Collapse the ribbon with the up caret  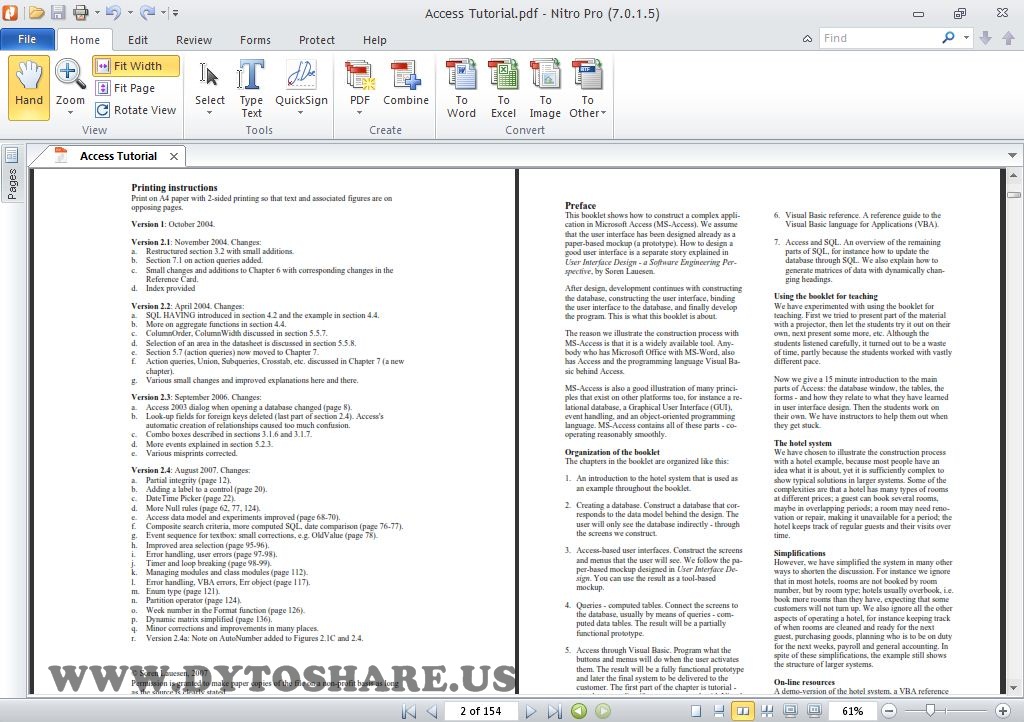(807, 39)
